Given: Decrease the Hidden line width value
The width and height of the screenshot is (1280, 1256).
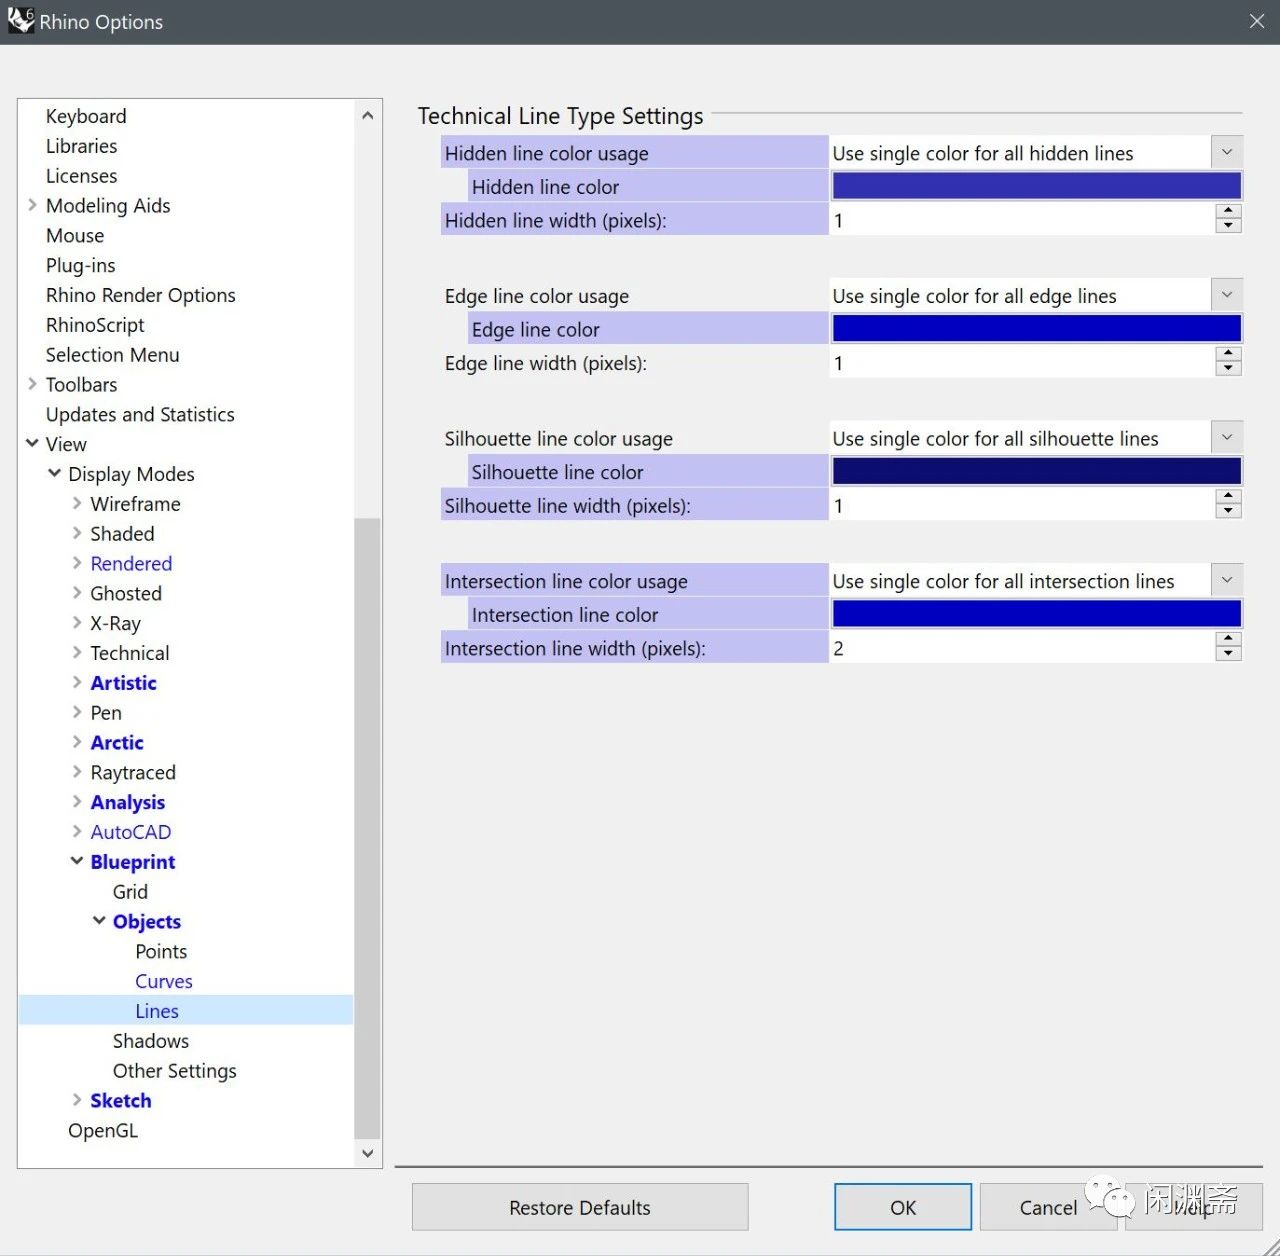Looking at the screenshot, I should point(1229,226).
